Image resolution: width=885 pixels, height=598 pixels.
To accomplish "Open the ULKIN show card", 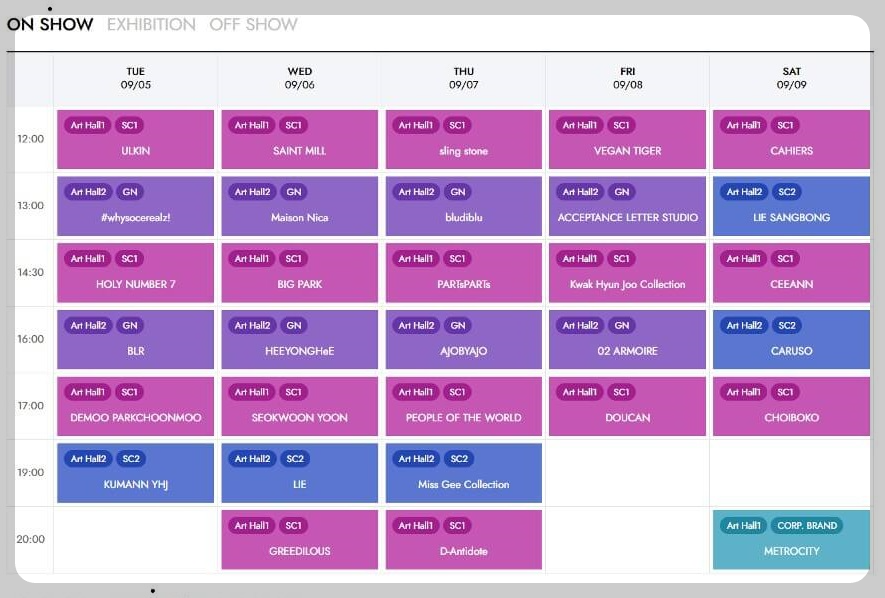I will coord(135,139).
